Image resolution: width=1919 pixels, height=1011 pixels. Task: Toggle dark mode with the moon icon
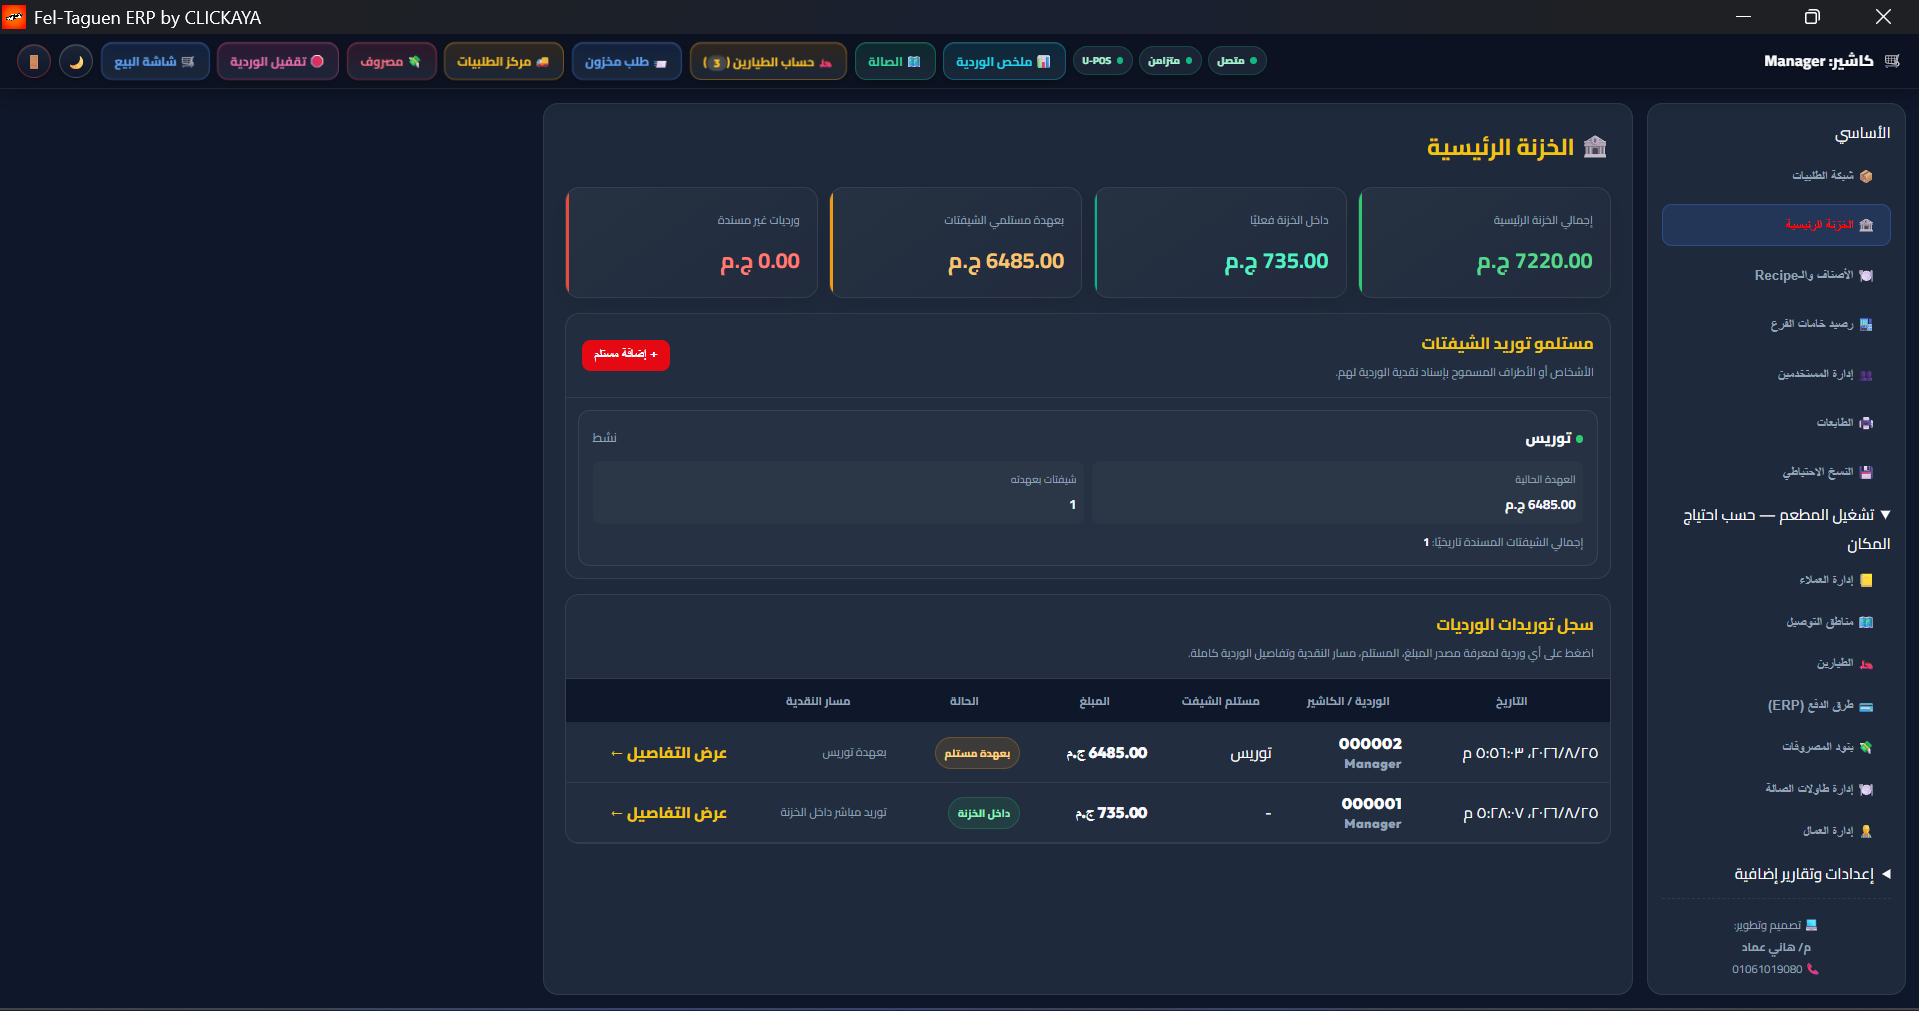point(76,61)
